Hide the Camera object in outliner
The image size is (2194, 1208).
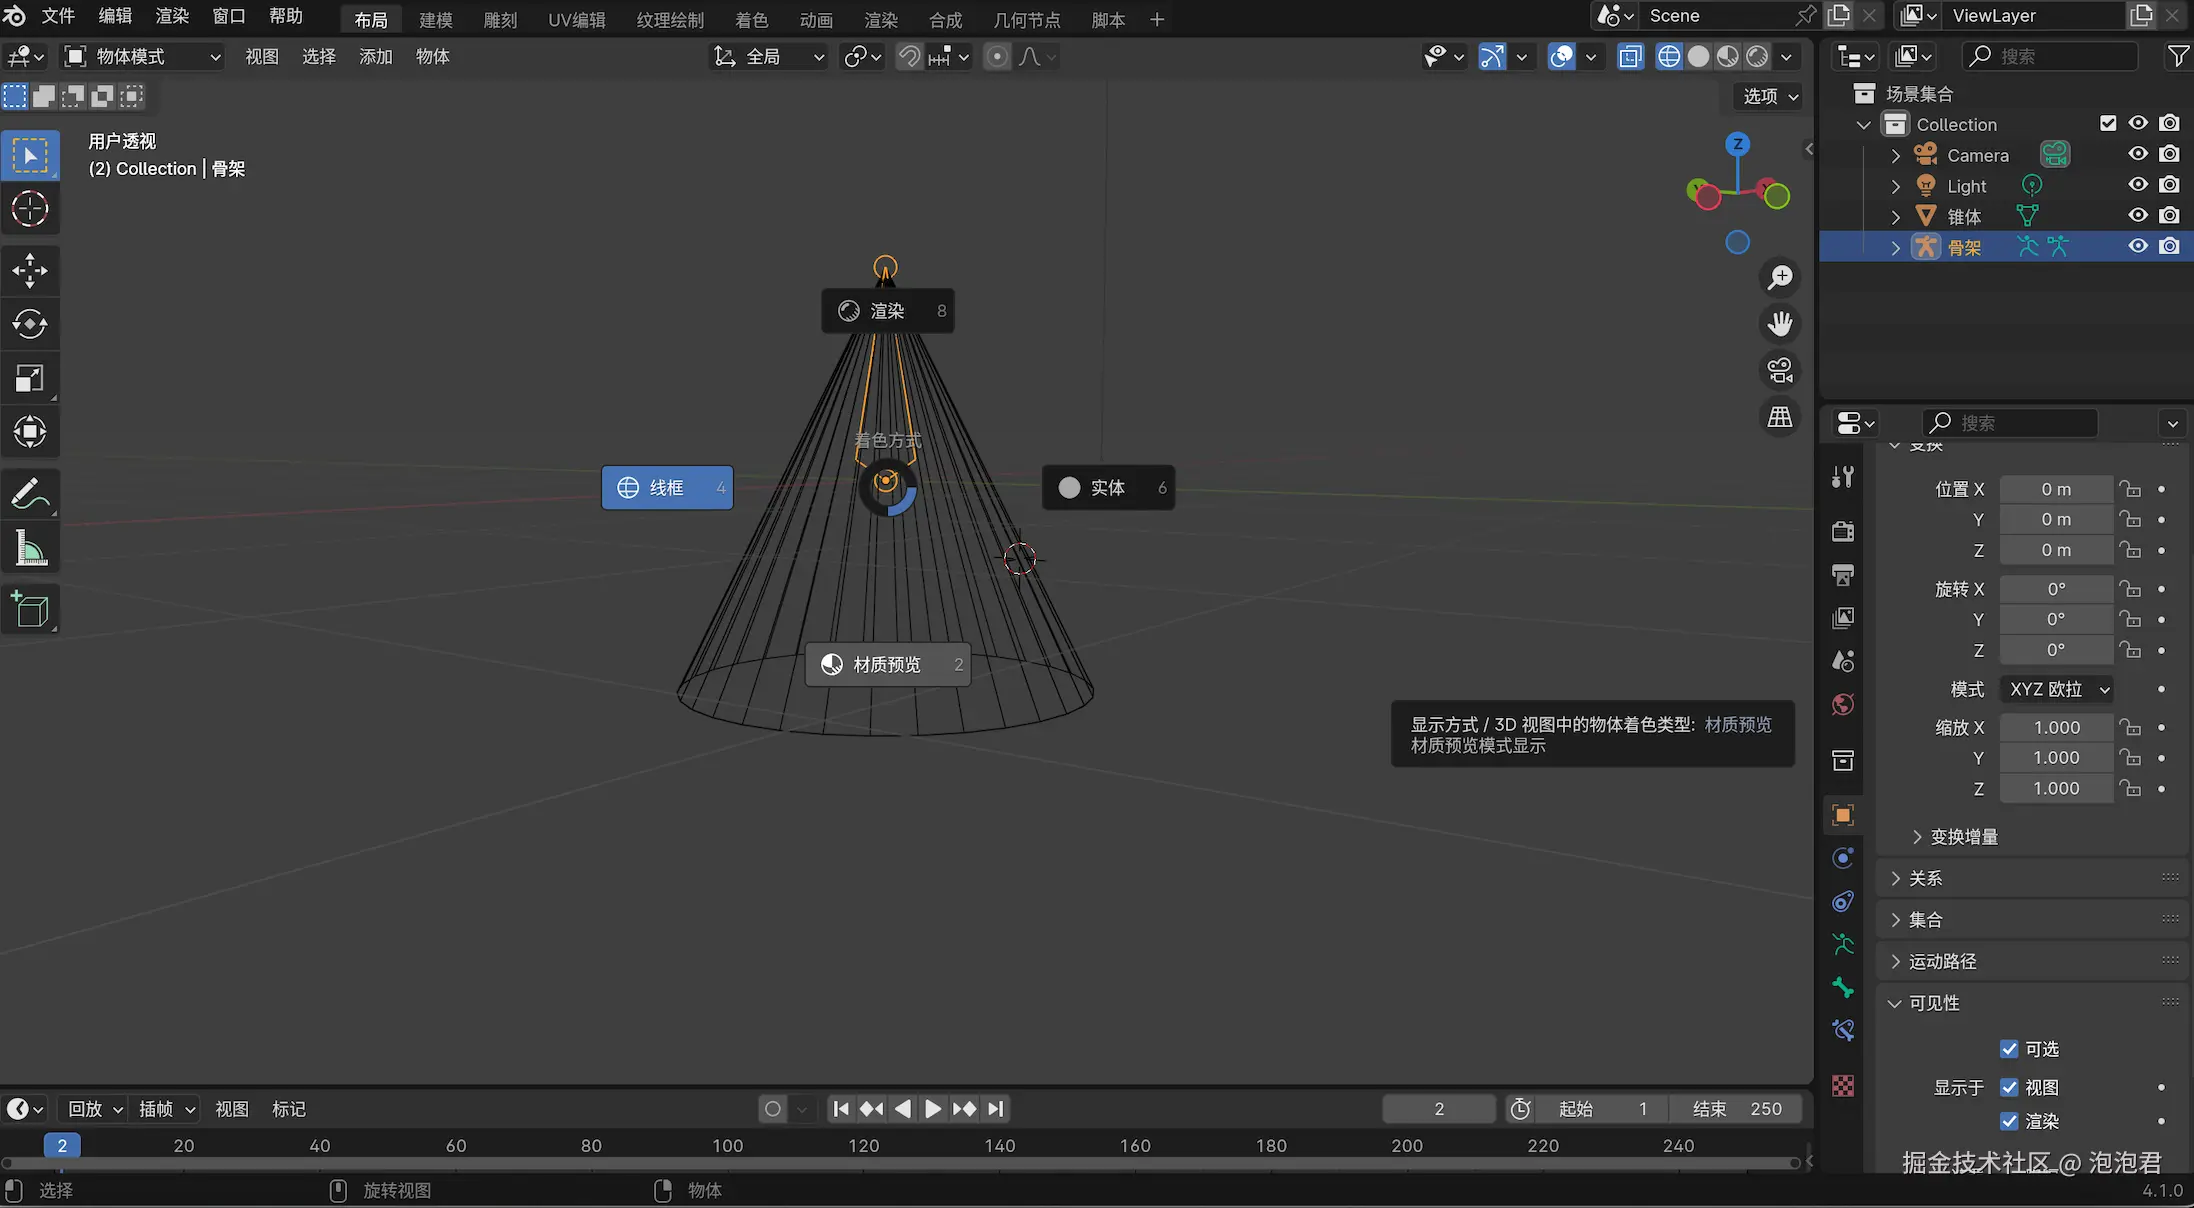coord(2137,154)
